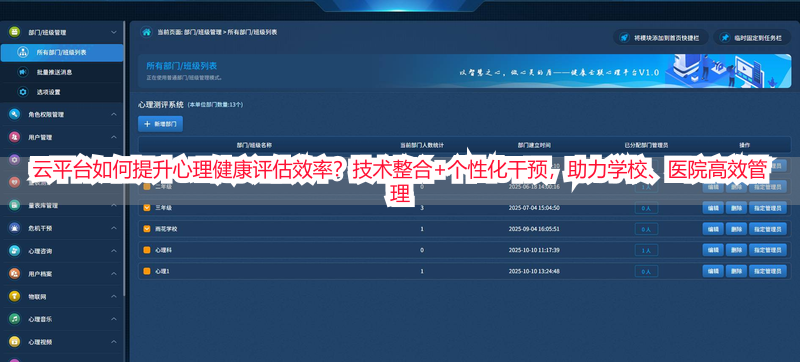
Task: Expand the 心理视频 menu chevron
Action: pyautogui.click(x=113, y=342)
